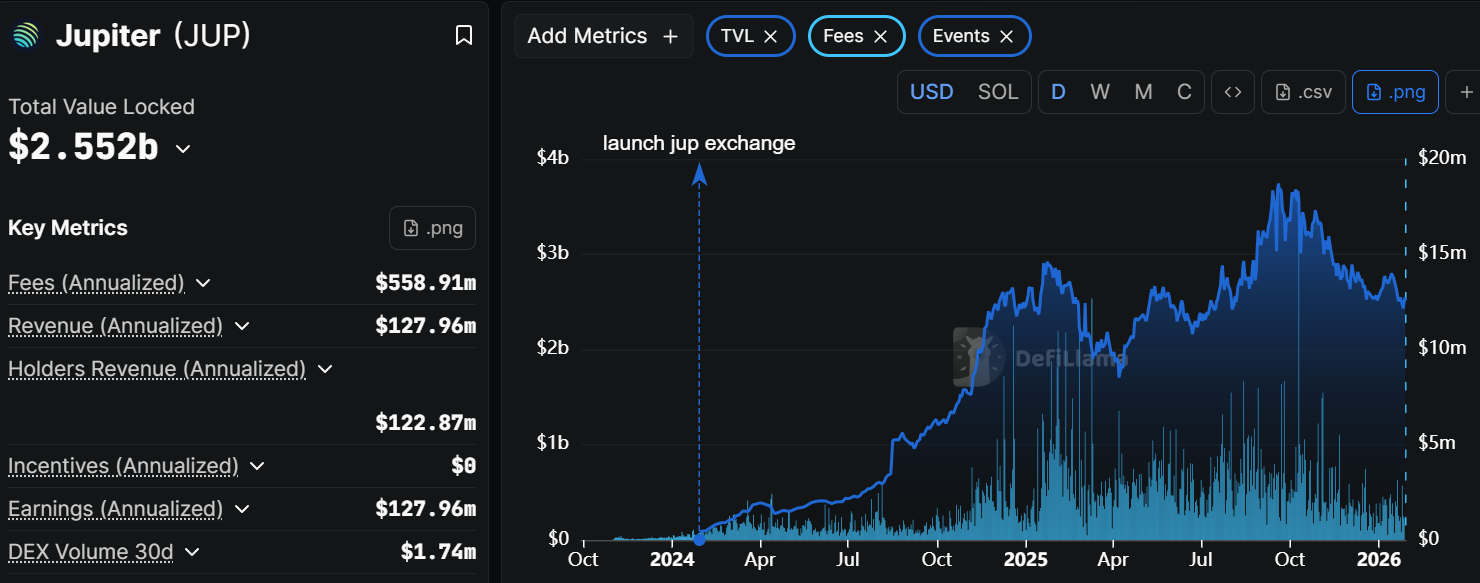The image size is (1480, 583).
Task: Select USD currency denomination
Action: click(x=931, y=92)
